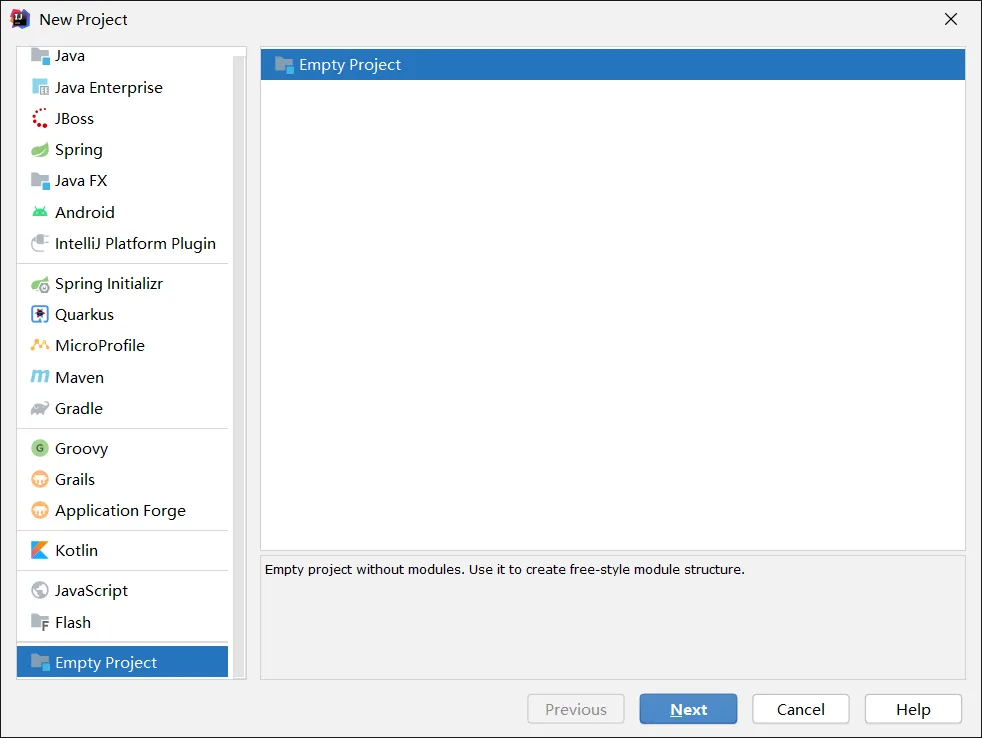Click the Java Enterprise icon in the list
The width and height of the screenshot is (982, 738).
pos(40,87)
